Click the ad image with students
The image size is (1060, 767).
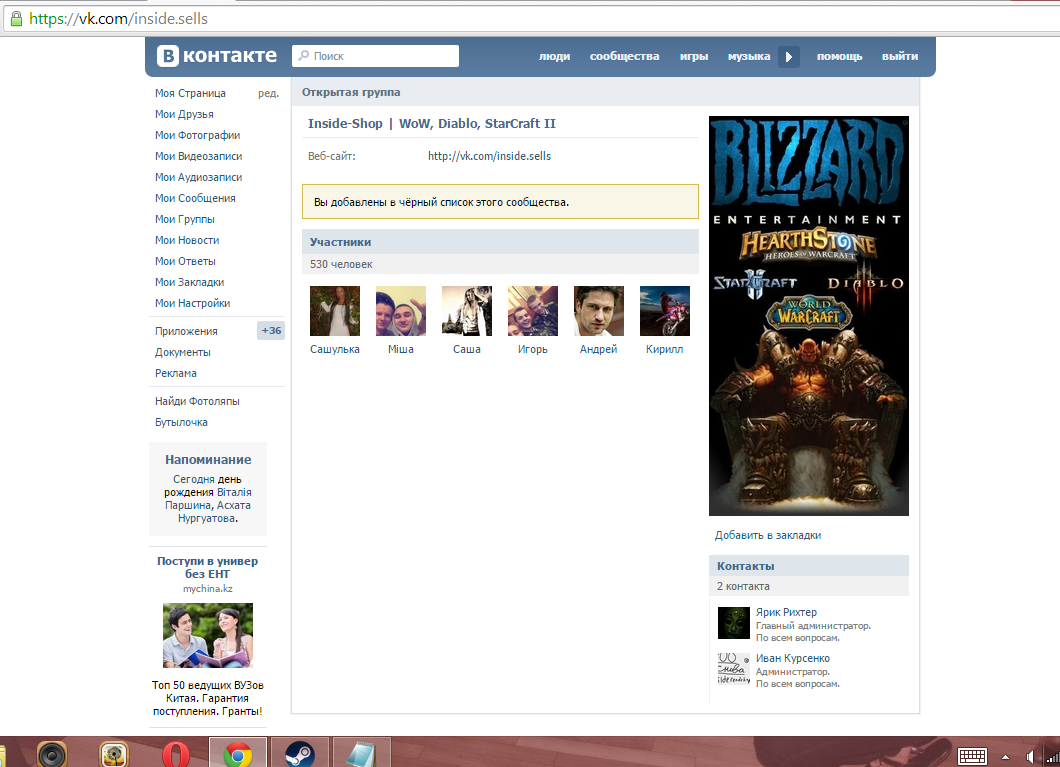208,635
